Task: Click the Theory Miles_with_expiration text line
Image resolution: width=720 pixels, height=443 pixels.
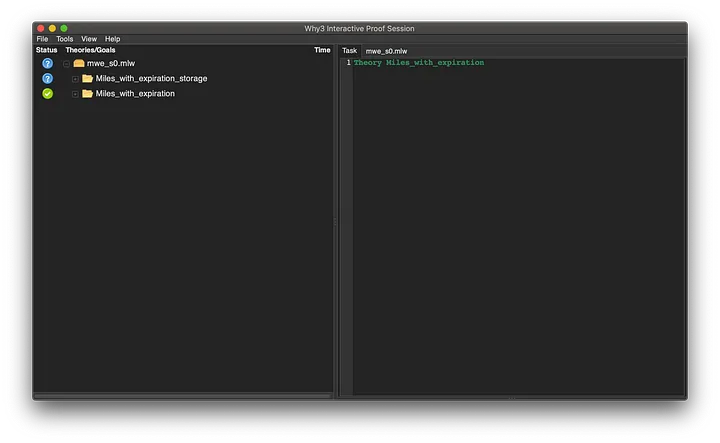Action: tap(419, 63)
